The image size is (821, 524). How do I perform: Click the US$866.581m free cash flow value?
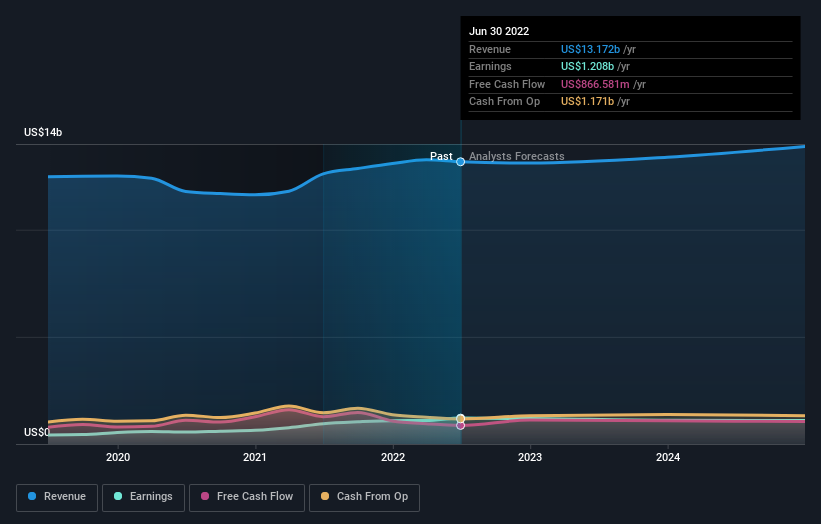click(595, 84)
